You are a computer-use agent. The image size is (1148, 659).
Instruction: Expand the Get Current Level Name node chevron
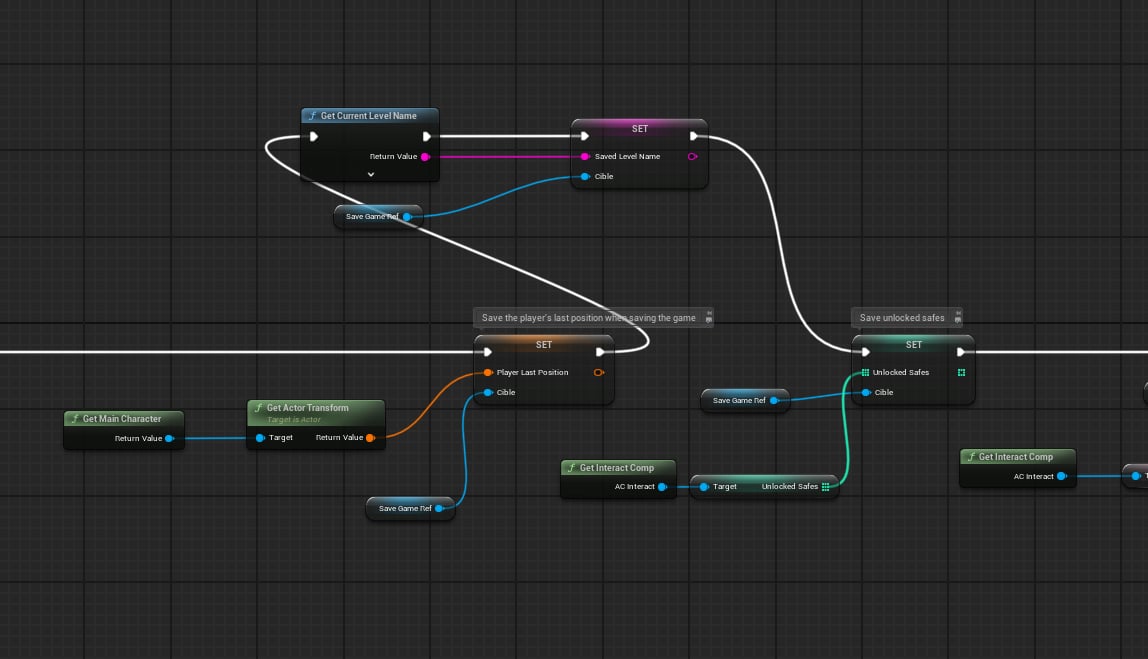[370, 174]
